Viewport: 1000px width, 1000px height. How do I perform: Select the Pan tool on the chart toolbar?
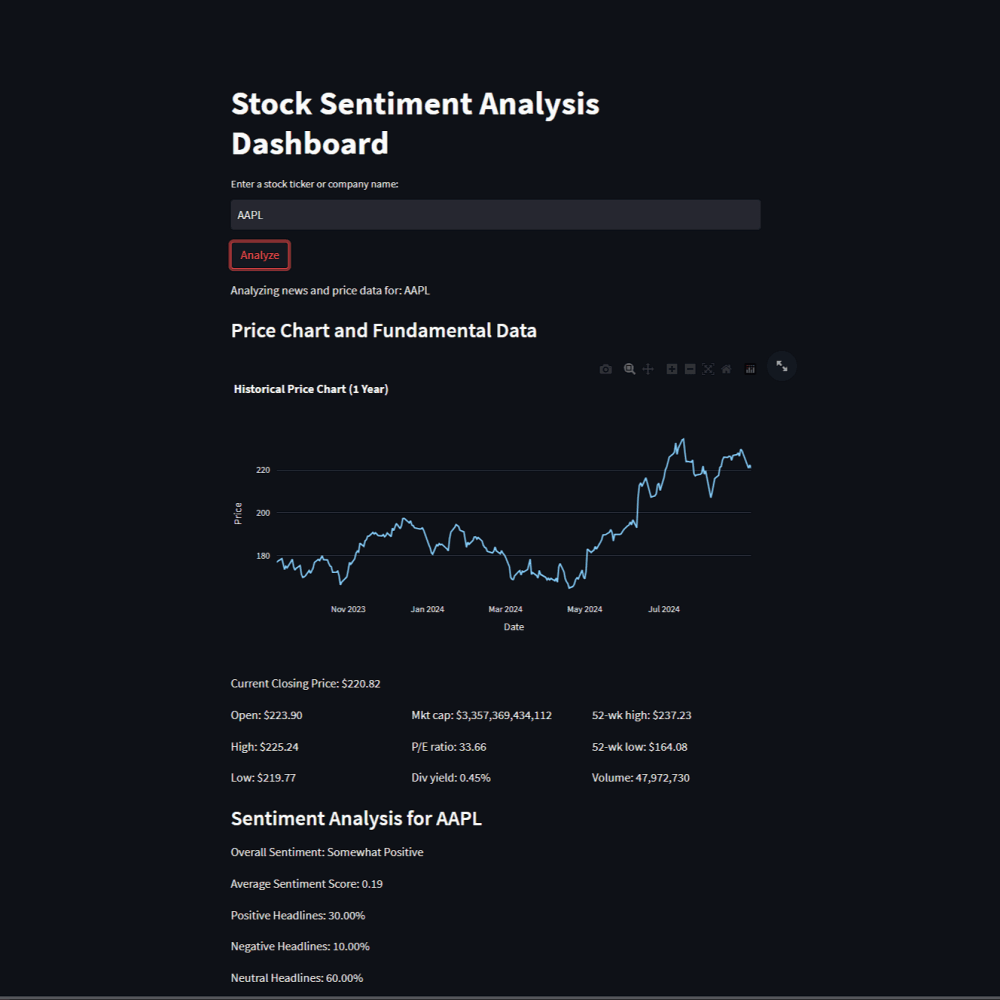pyautogui.click(x=649, y=368)
